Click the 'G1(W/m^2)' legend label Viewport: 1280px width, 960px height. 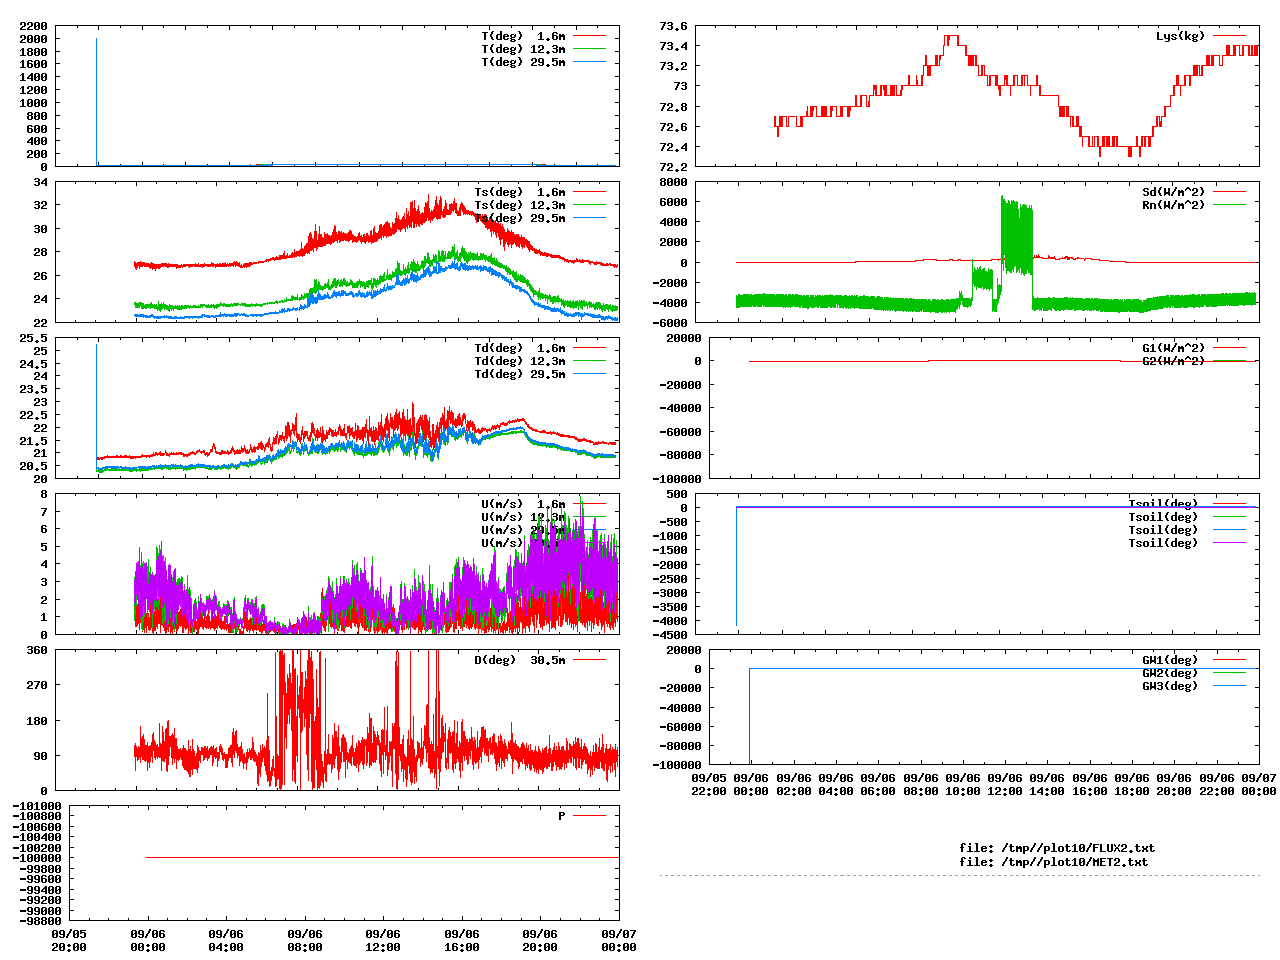click(1174, 348)
